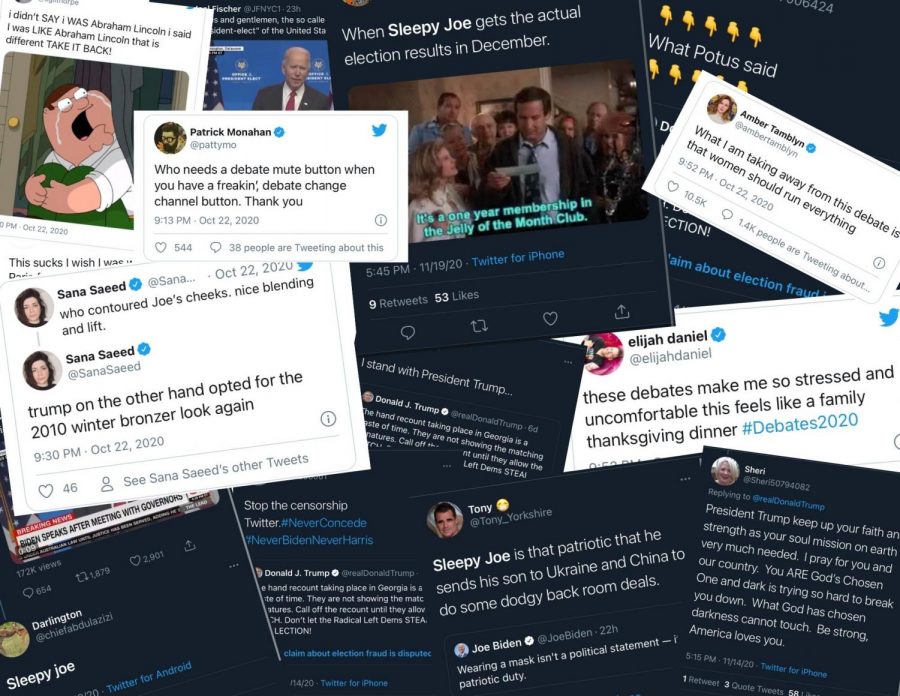Click heart icon on Amber Tamblyn's tweet
Image resolution: width=900 pixels, height=696 pixels.
(x=673, y=186)
